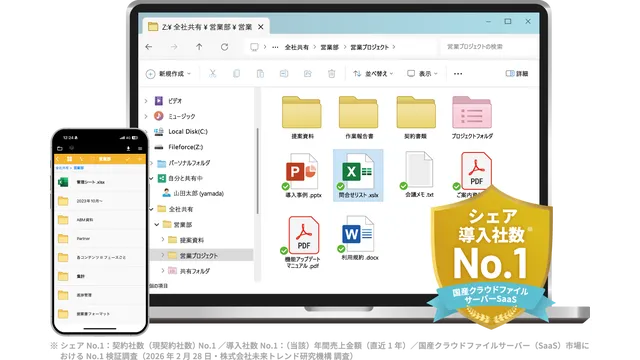
Task: Collapse the 自分と共有中 tree node
Action: [151, 178]
